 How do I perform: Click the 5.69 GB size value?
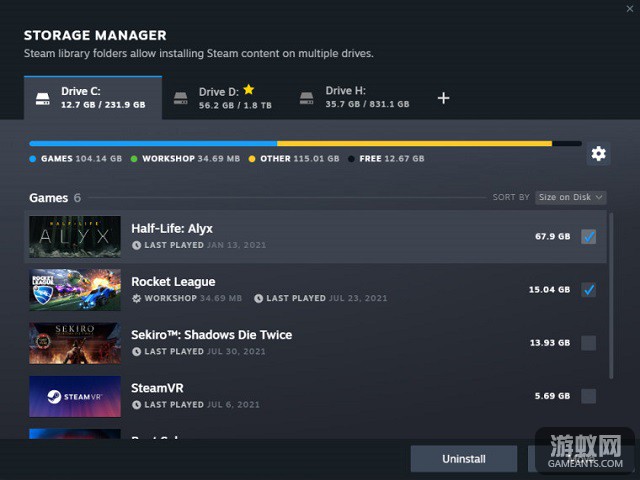point(552,396)
